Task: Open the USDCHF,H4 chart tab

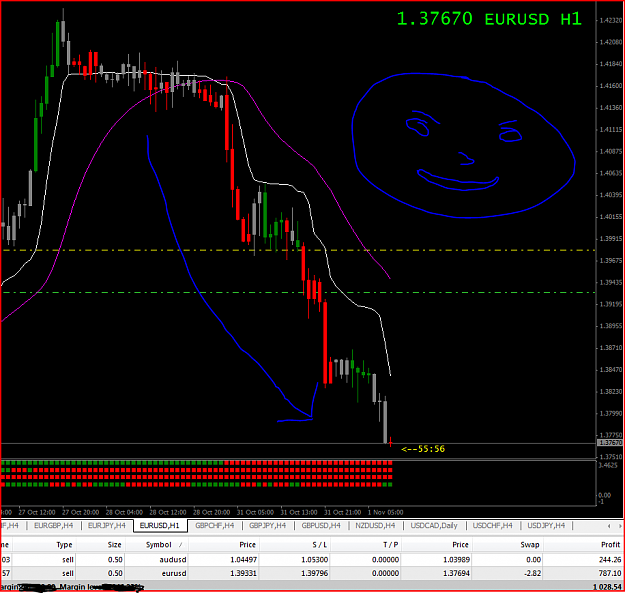Action: (x=492, y=526)
